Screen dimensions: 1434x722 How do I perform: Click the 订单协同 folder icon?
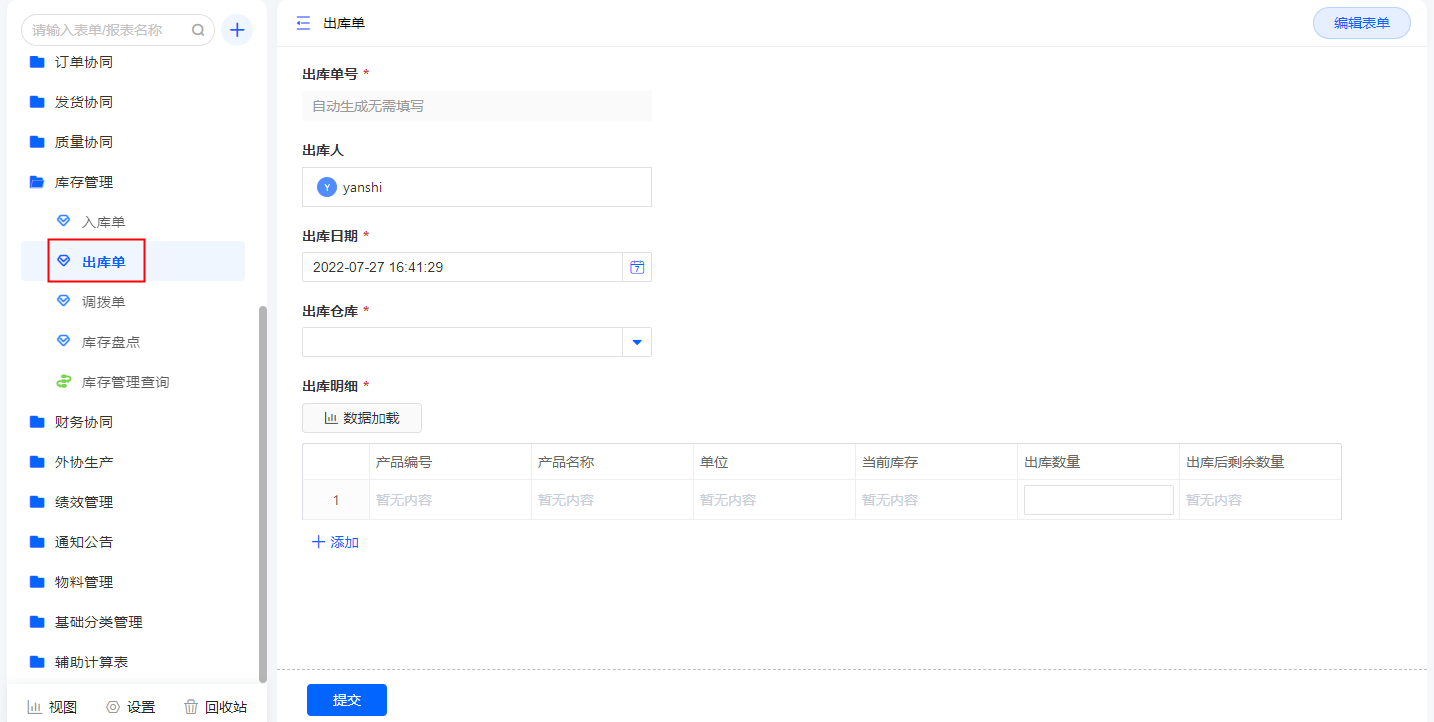click(x=37, y=62)
